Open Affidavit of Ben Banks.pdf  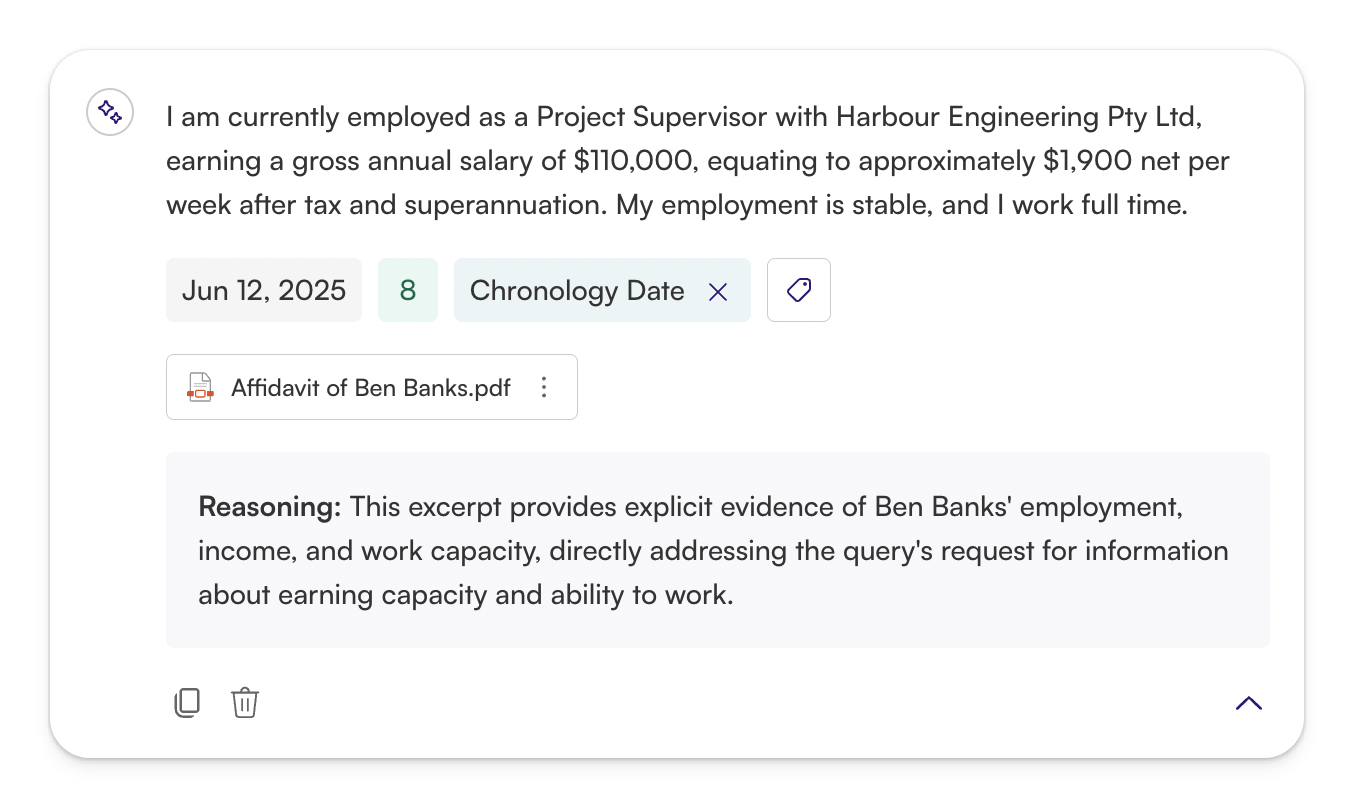(370, 387)
